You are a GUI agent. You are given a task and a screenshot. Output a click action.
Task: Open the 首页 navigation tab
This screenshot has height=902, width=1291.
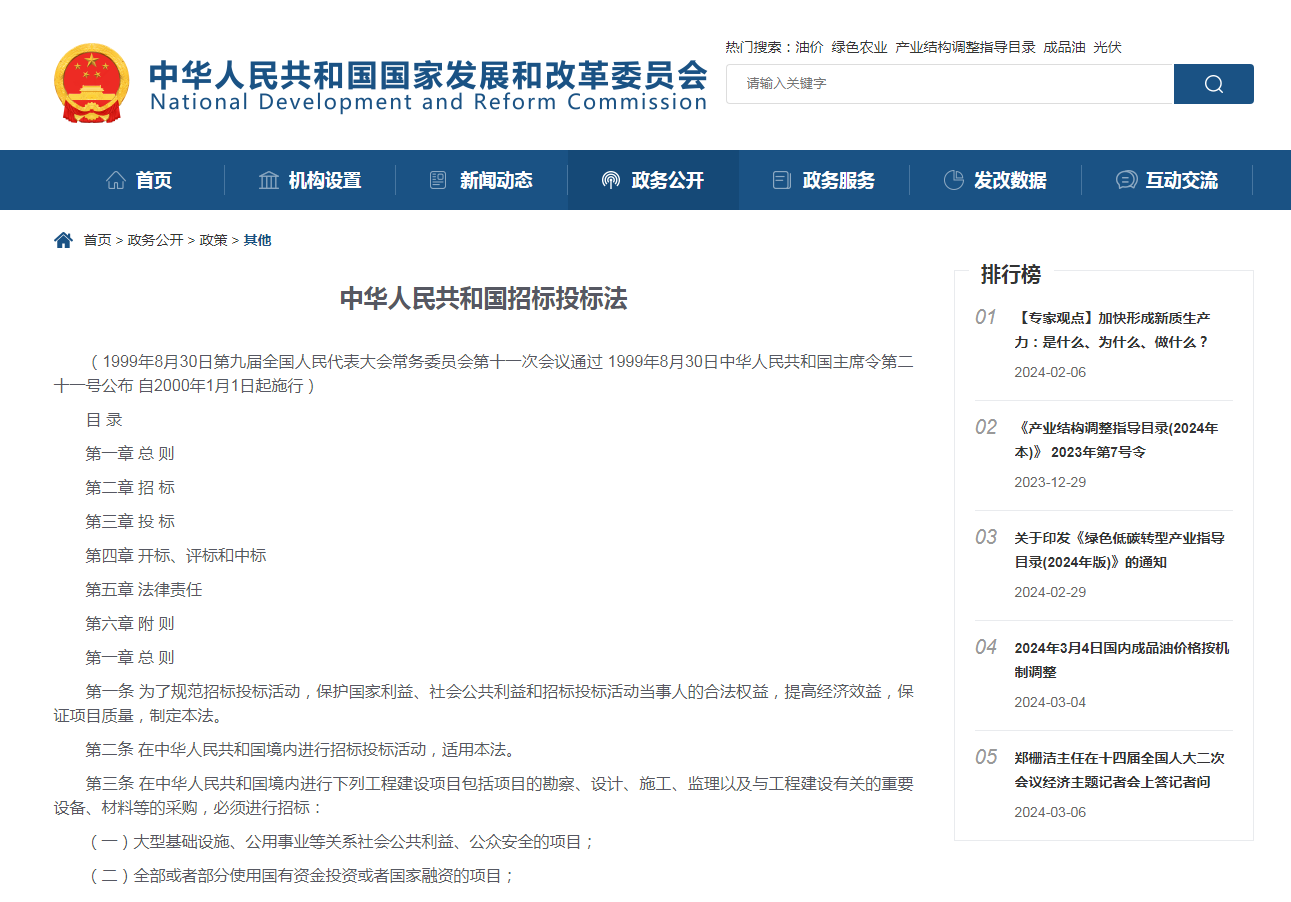[139, 180]
